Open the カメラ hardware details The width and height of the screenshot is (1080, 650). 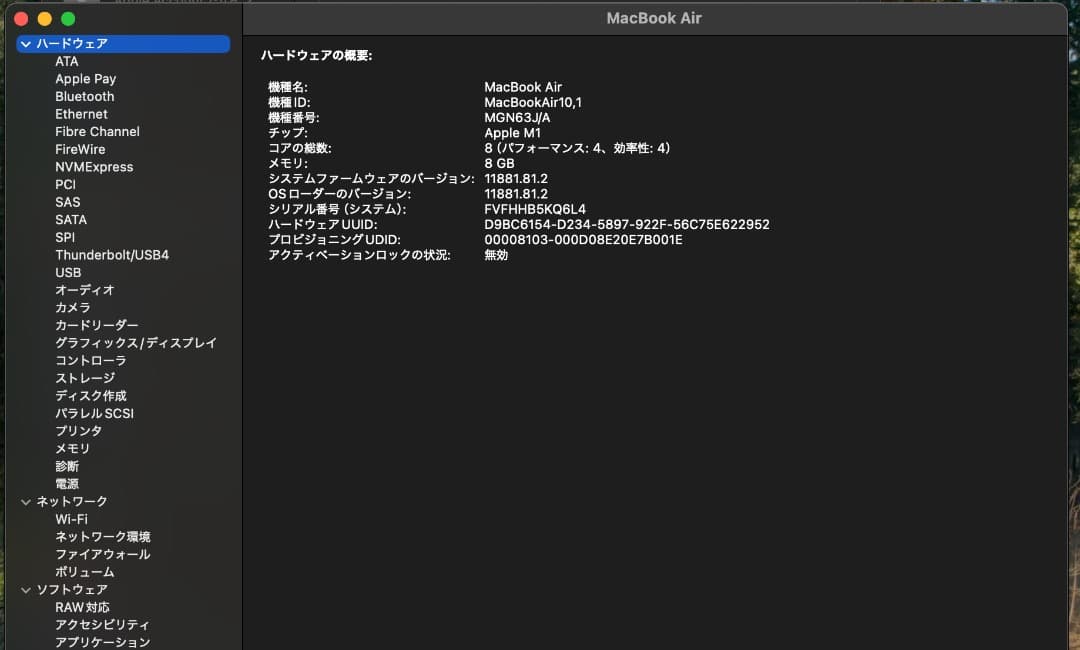tap(72, 308)
